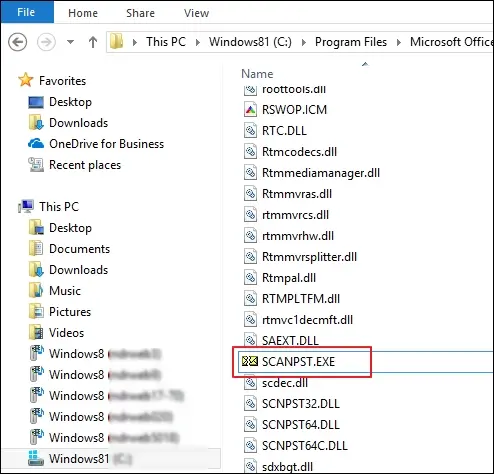The width and height of the screenshot is (494, 474).
Task: Select the Rtmcodecs.dll file name
Action: tap(299, 152)
